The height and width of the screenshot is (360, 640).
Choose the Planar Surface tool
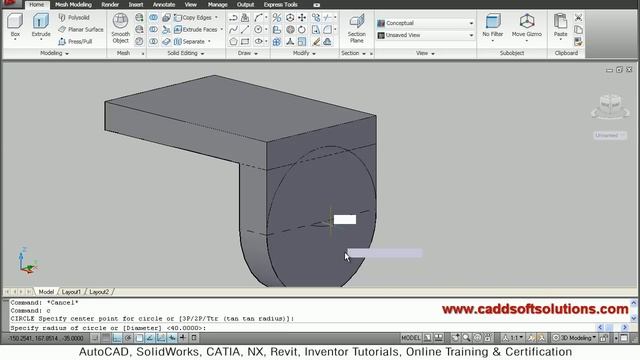81,29
